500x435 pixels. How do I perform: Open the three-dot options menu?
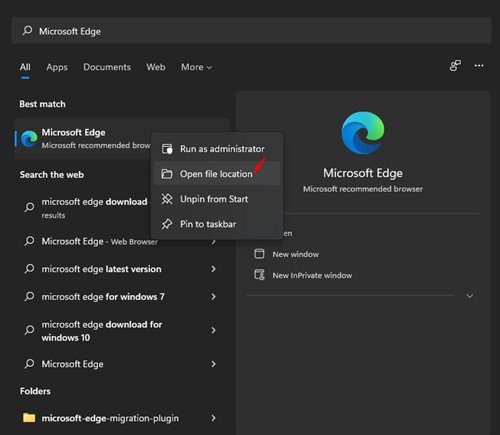pos(479,66)
